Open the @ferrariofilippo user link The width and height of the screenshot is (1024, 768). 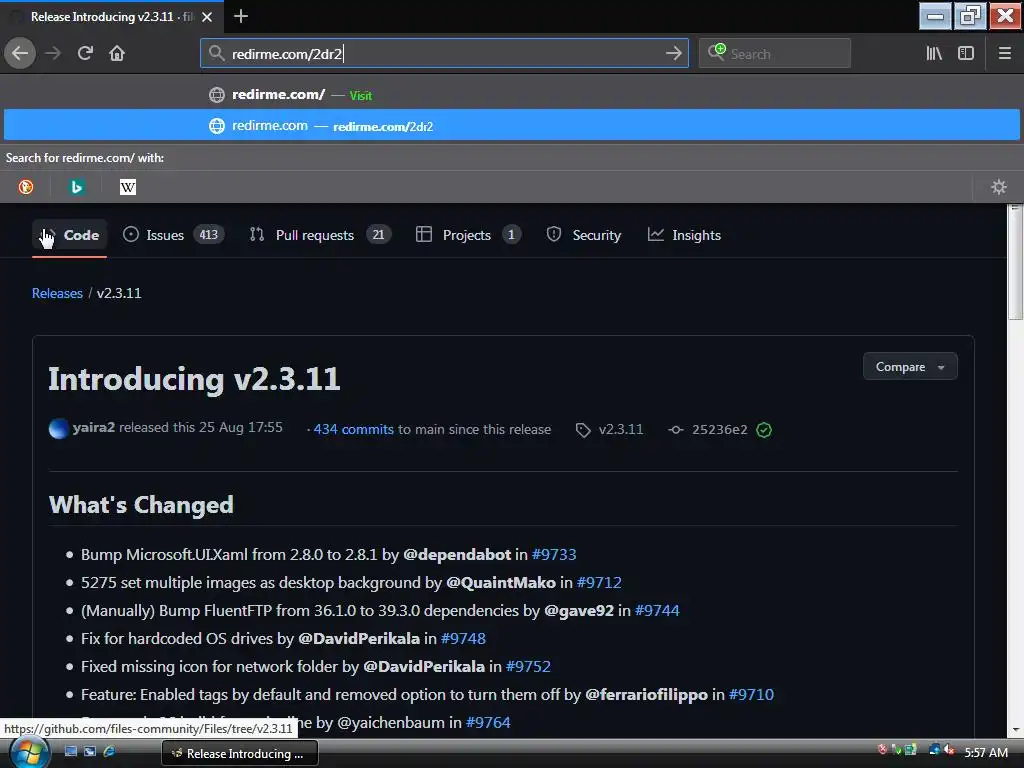coord(647,695)
